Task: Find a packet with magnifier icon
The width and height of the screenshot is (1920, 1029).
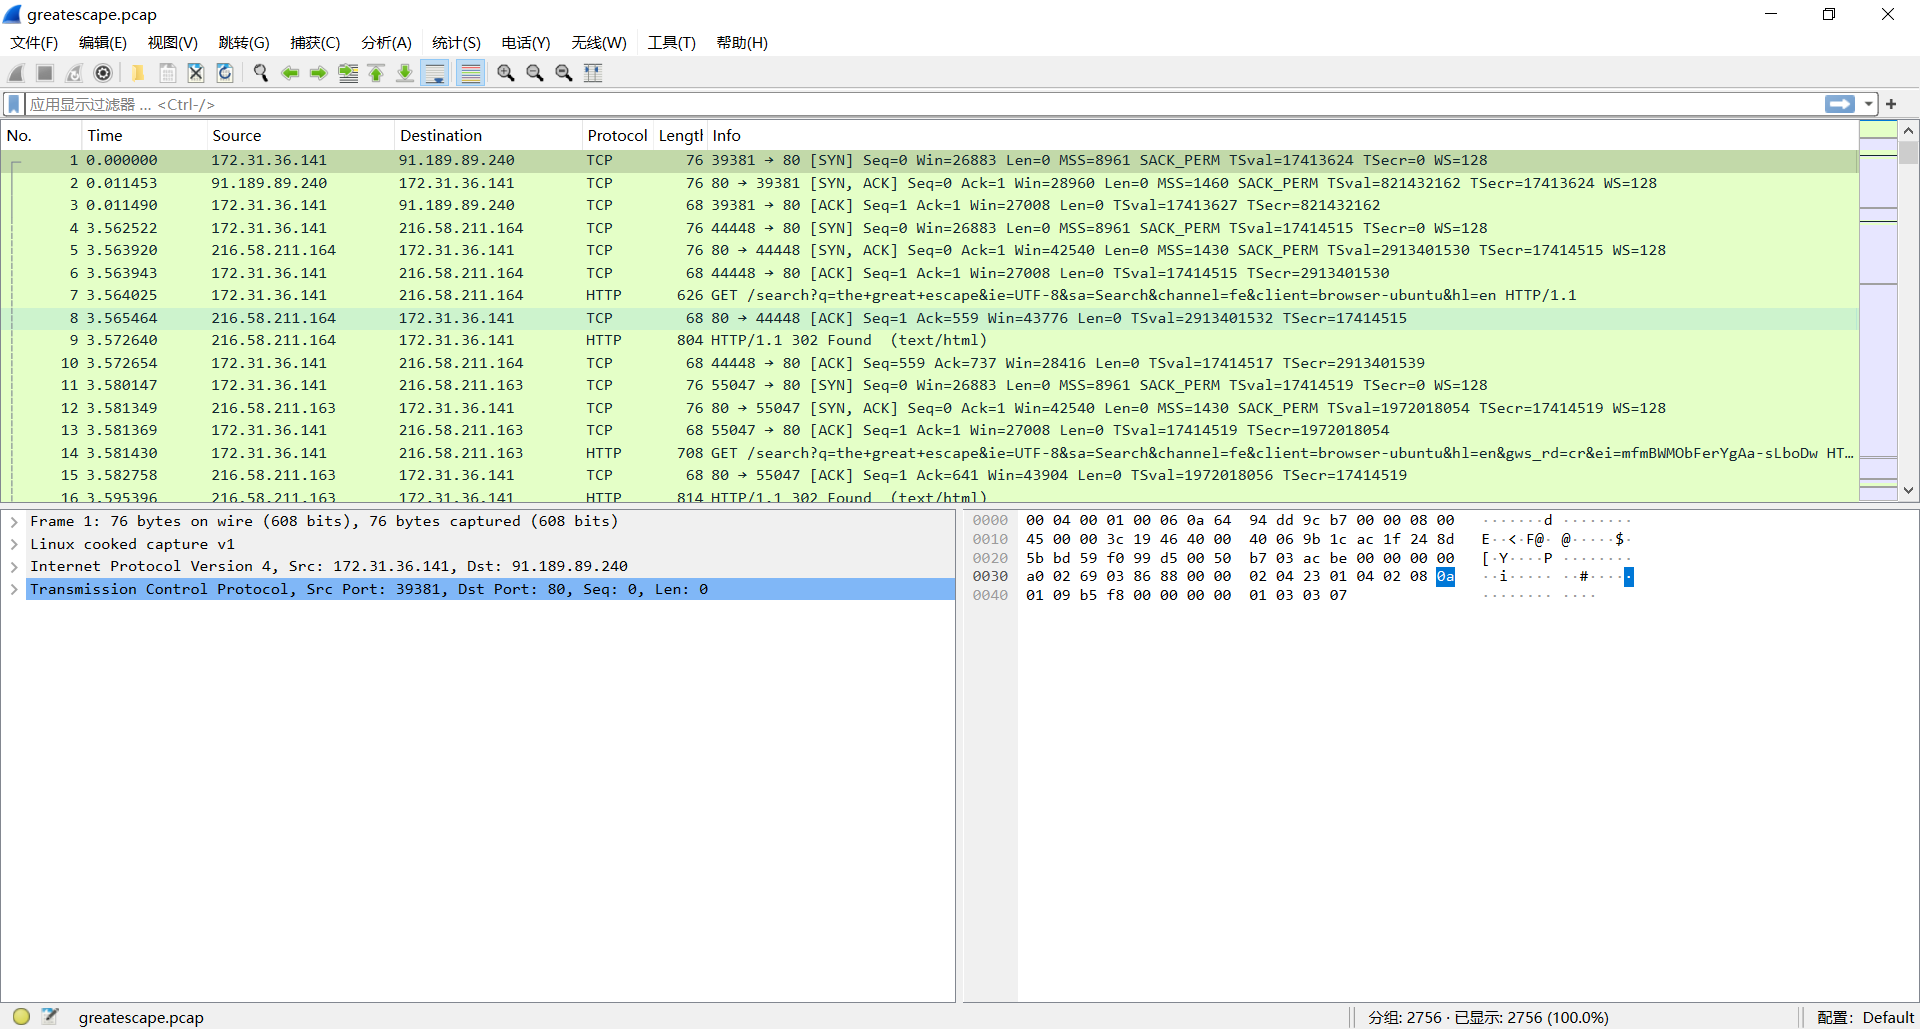Action: (x=261, y=73)
